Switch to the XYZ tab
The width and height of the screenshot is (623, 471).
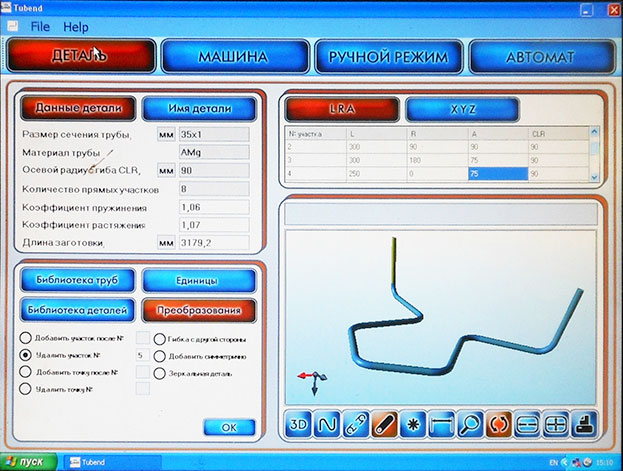pos(462,109)
